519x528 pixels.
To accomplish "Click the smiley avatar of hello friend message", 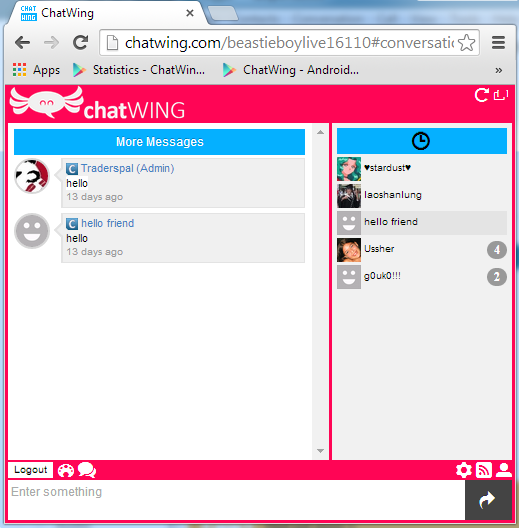I will click(x=32, y=231).
